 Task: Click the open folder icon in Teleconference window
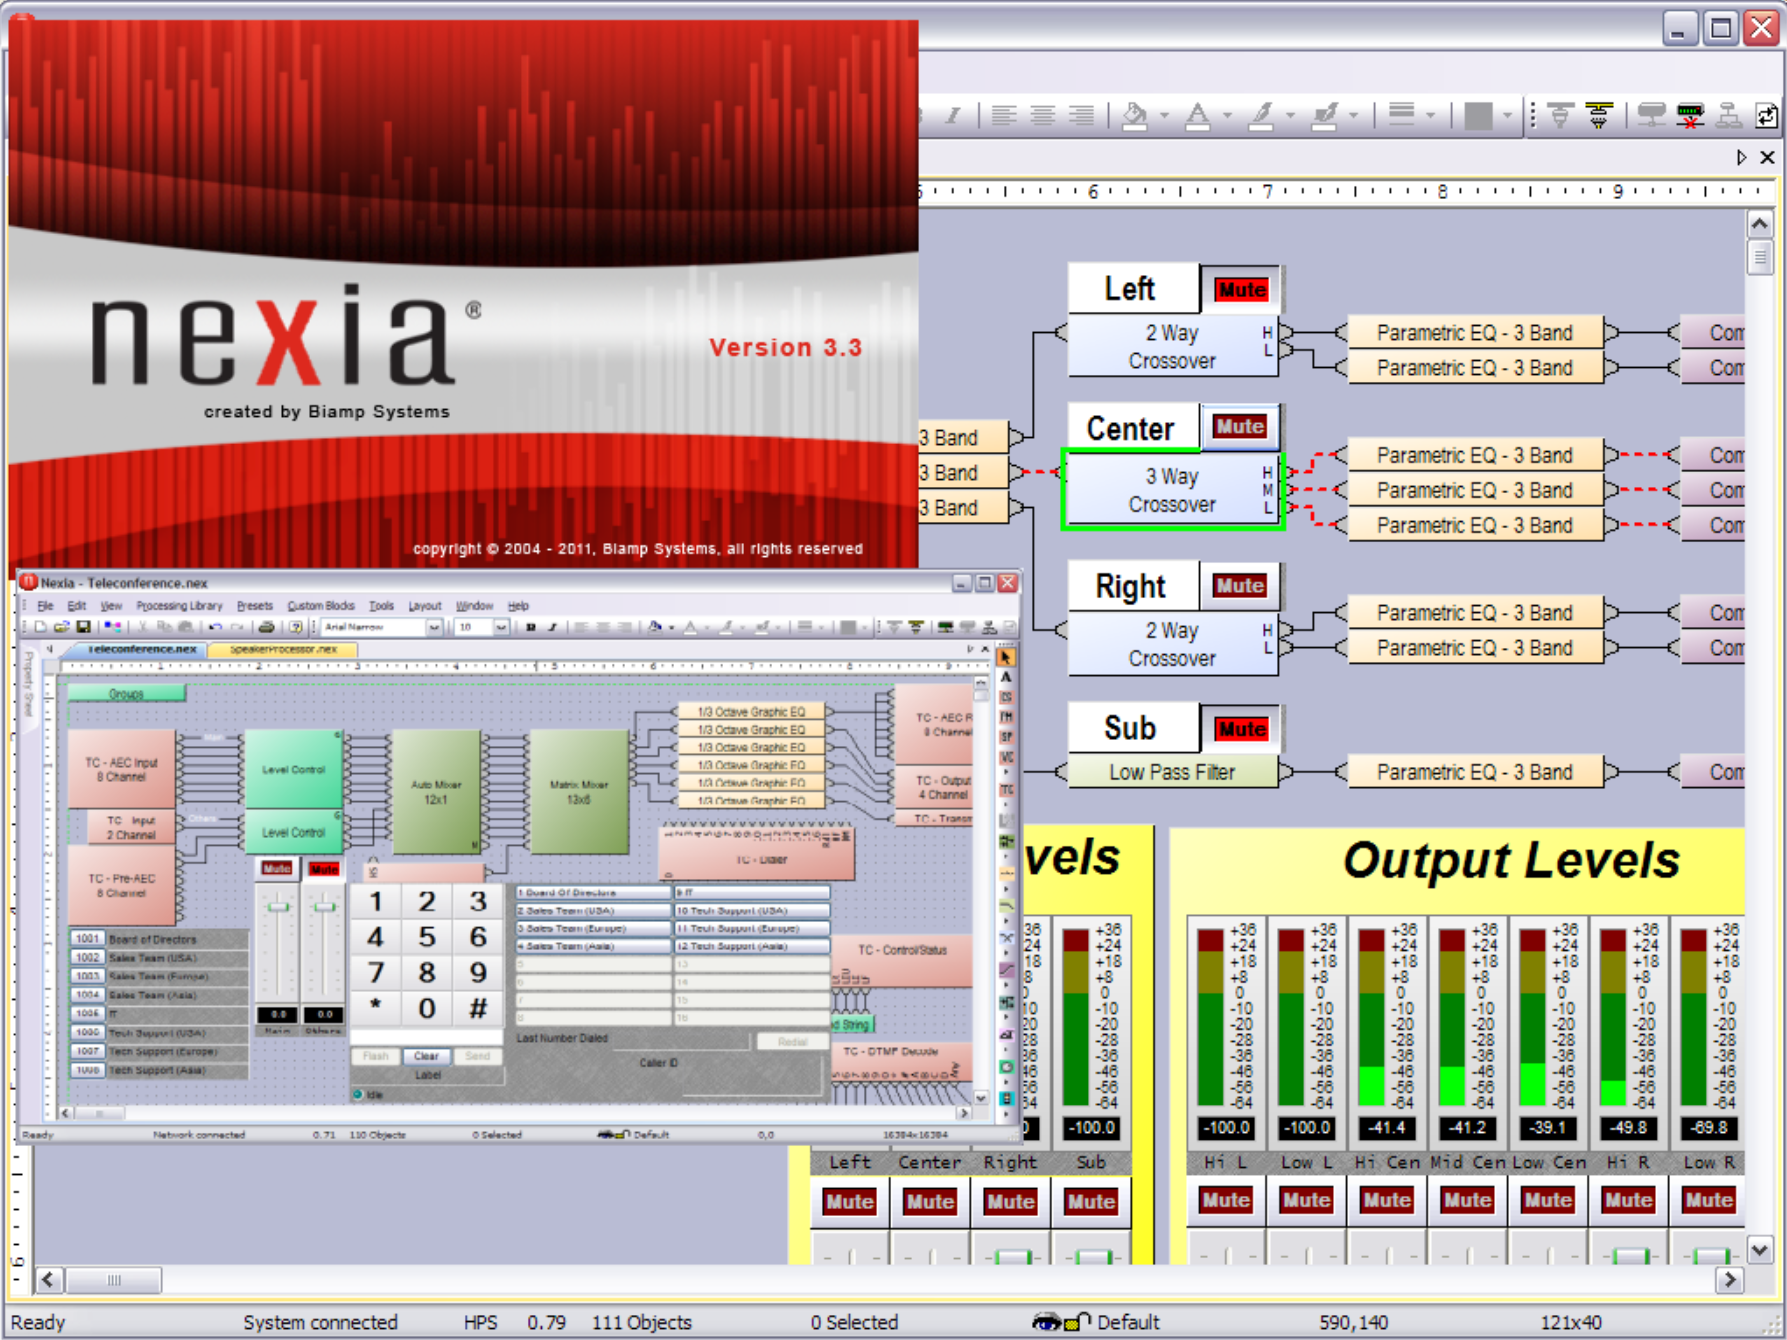(x=62, y=627)
